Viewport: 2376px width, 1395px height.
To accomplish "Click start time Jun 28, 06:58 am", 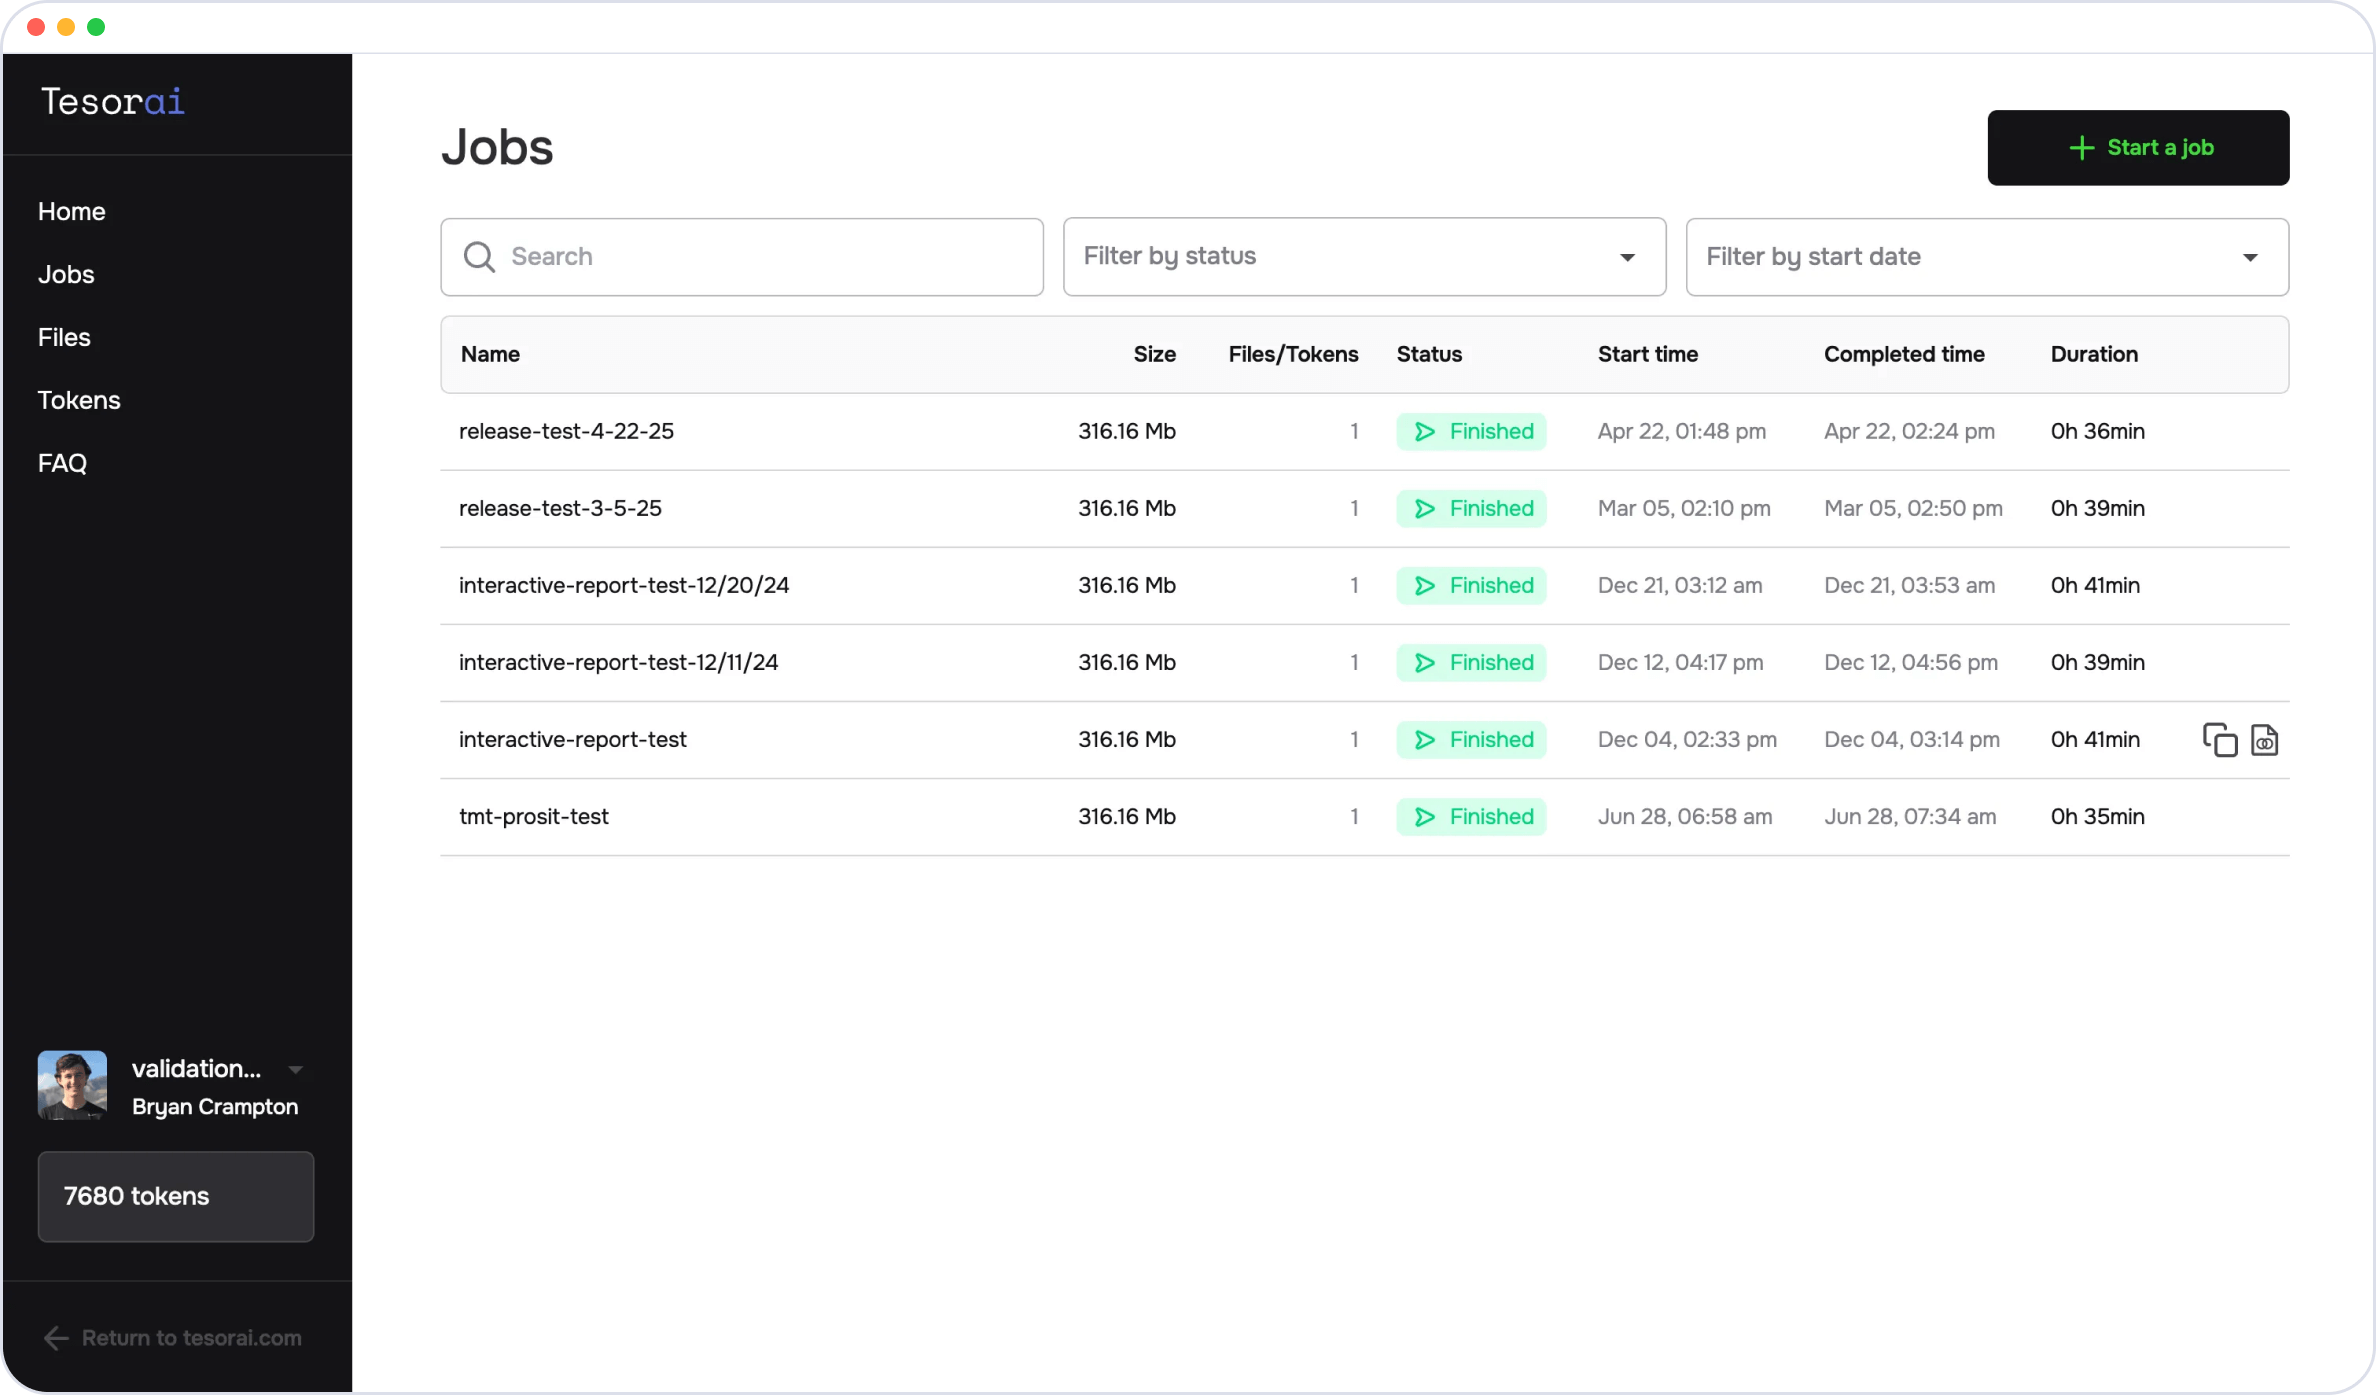I will point(1685,817).
